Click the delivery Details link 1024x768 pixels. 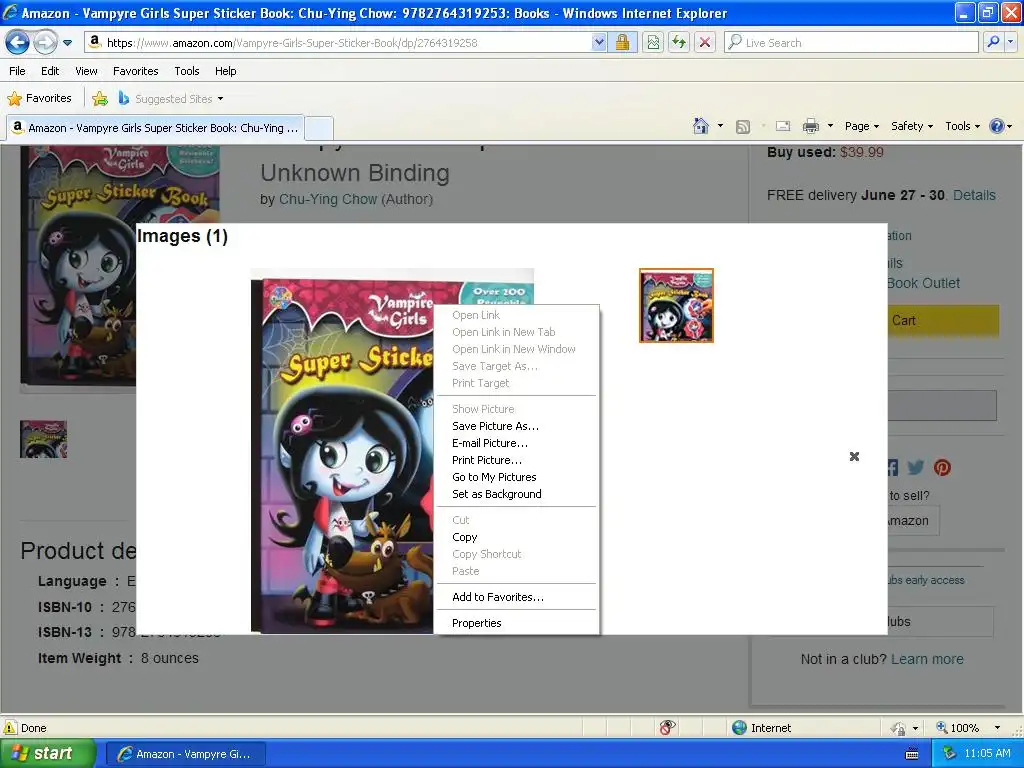[974, 195]
